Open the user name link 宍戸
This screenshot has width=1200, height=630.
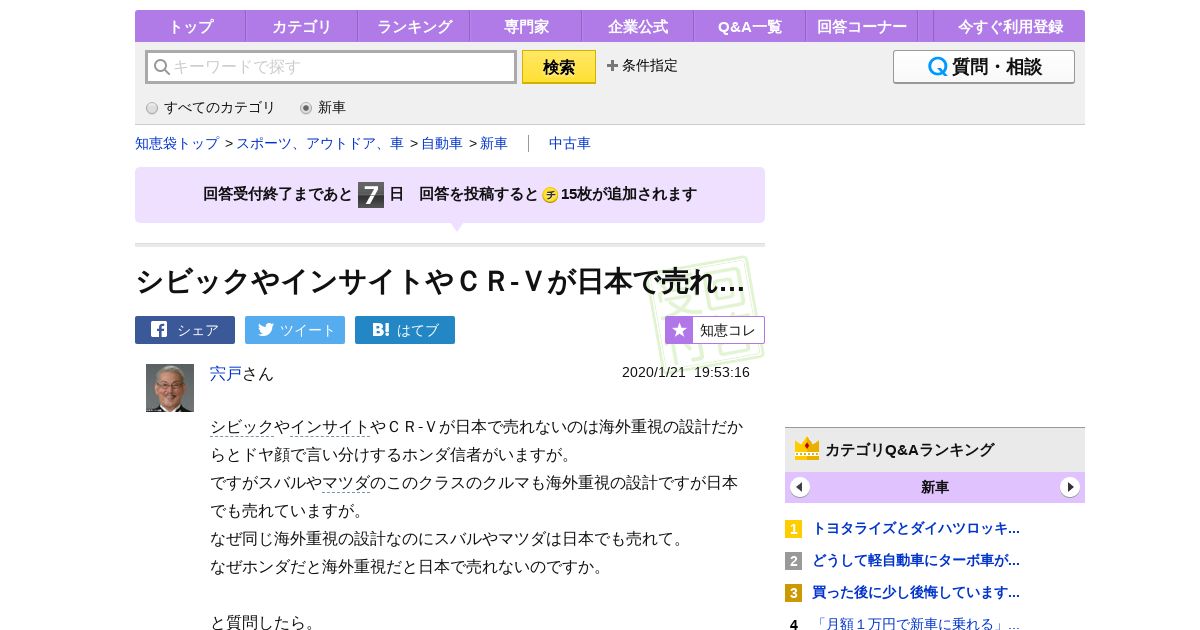(x=226, y=373)
